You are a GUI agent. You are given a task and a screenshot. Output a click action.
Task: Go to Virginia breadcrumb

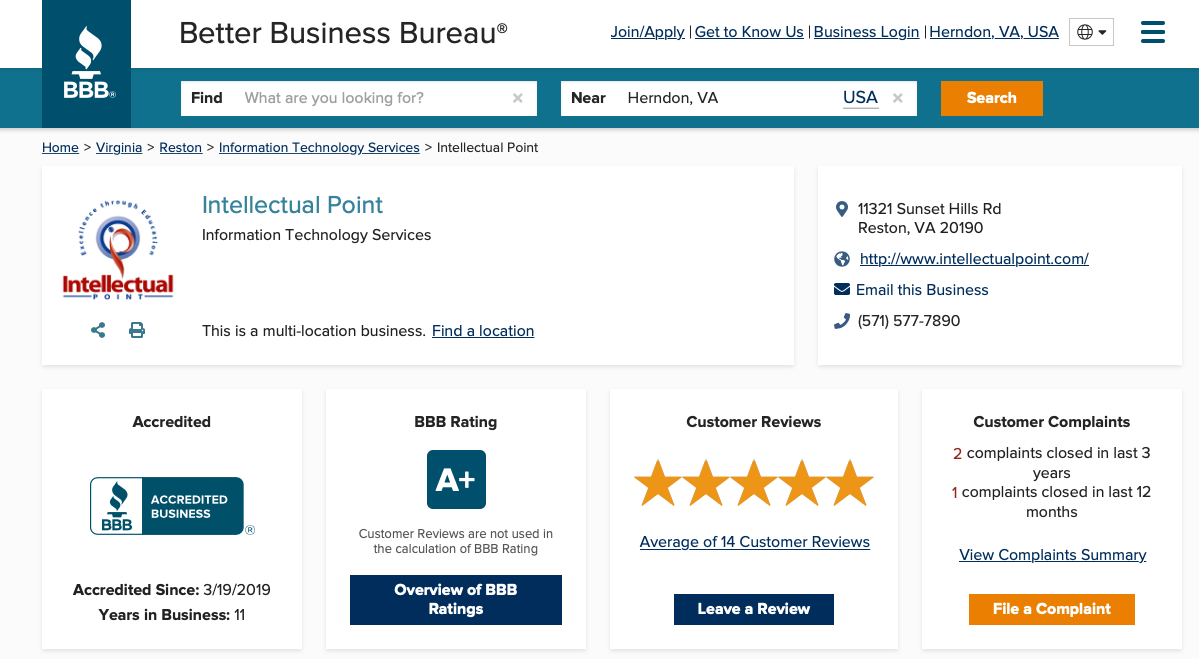click(x=119, y=148)
